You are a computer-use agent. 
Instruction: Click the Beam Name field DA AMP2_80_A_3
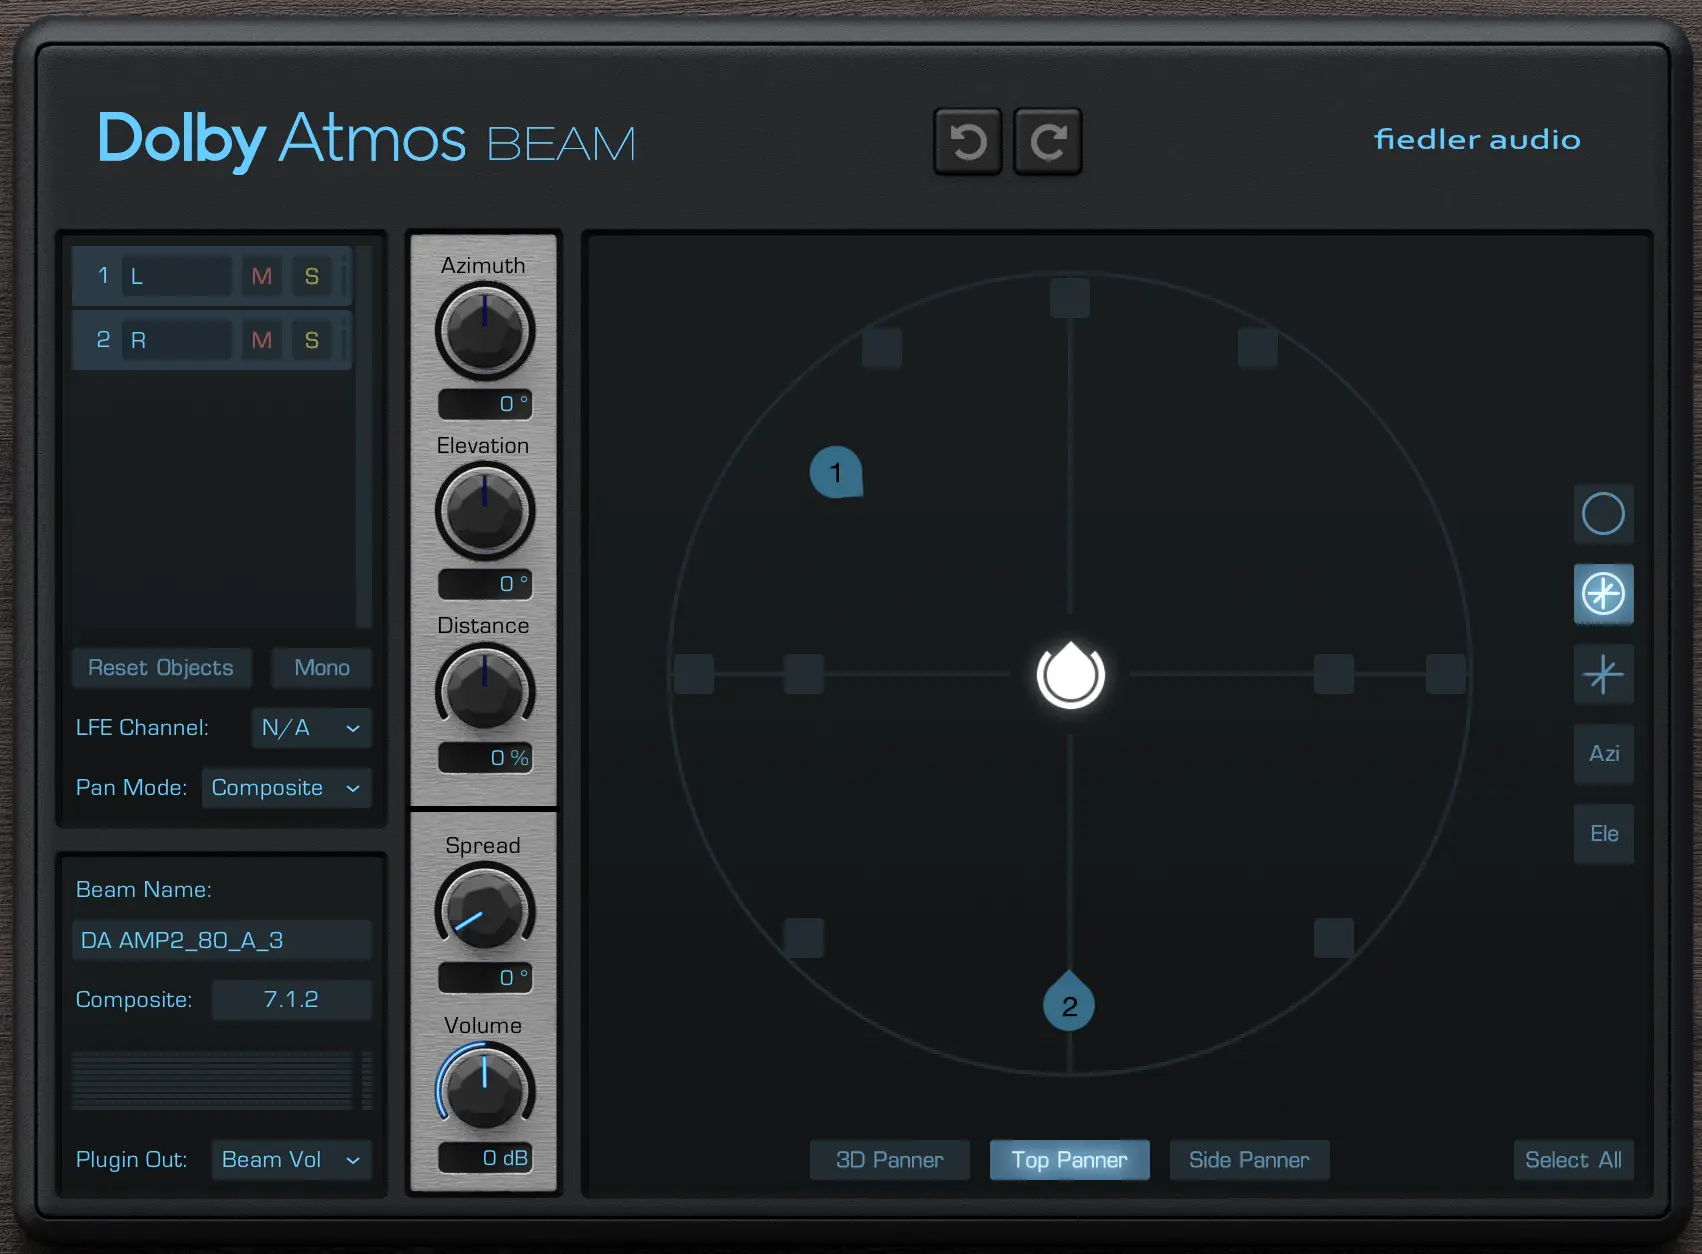click(x=222, y=940)
